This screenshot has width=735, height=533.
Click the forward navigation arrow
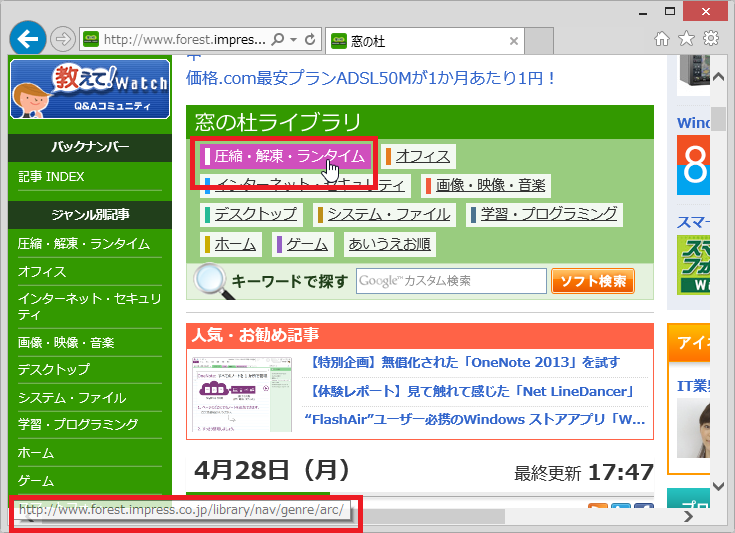(62, 39)
